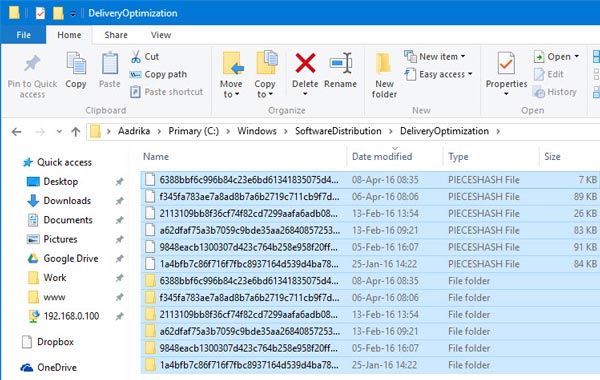Open the New item dropdown
Image resolution: width=600 pixels, height=380 pixels.
(463, 57)
